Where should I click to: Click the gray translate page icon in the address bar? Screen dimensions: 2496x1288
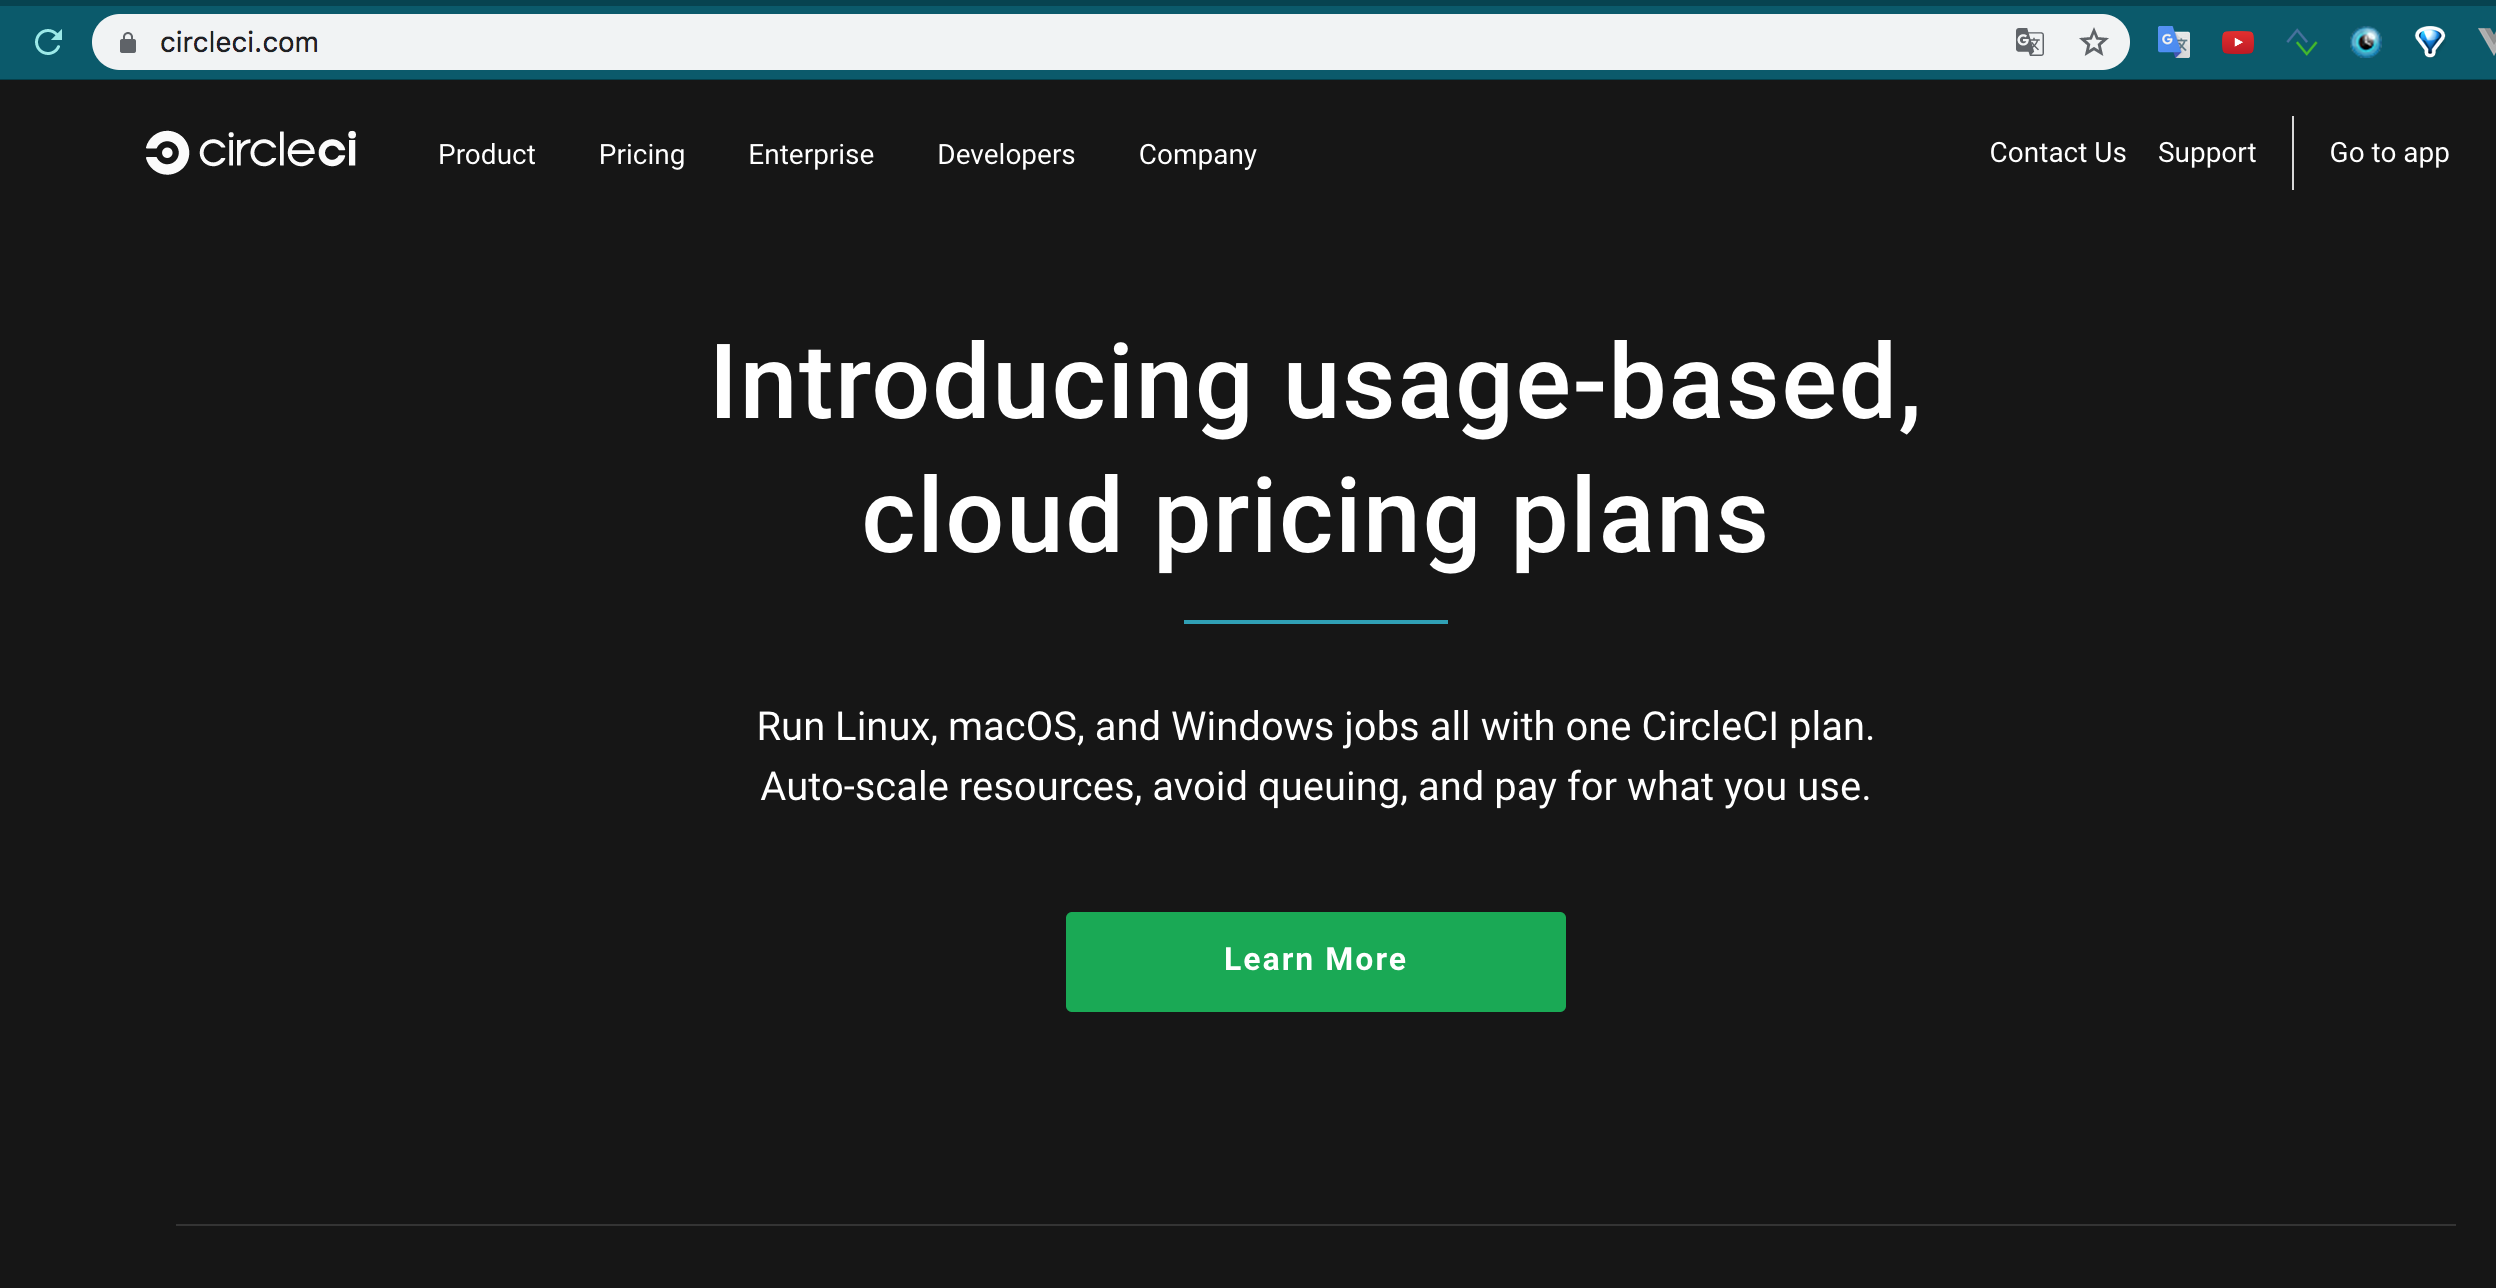coord(2028,42)
